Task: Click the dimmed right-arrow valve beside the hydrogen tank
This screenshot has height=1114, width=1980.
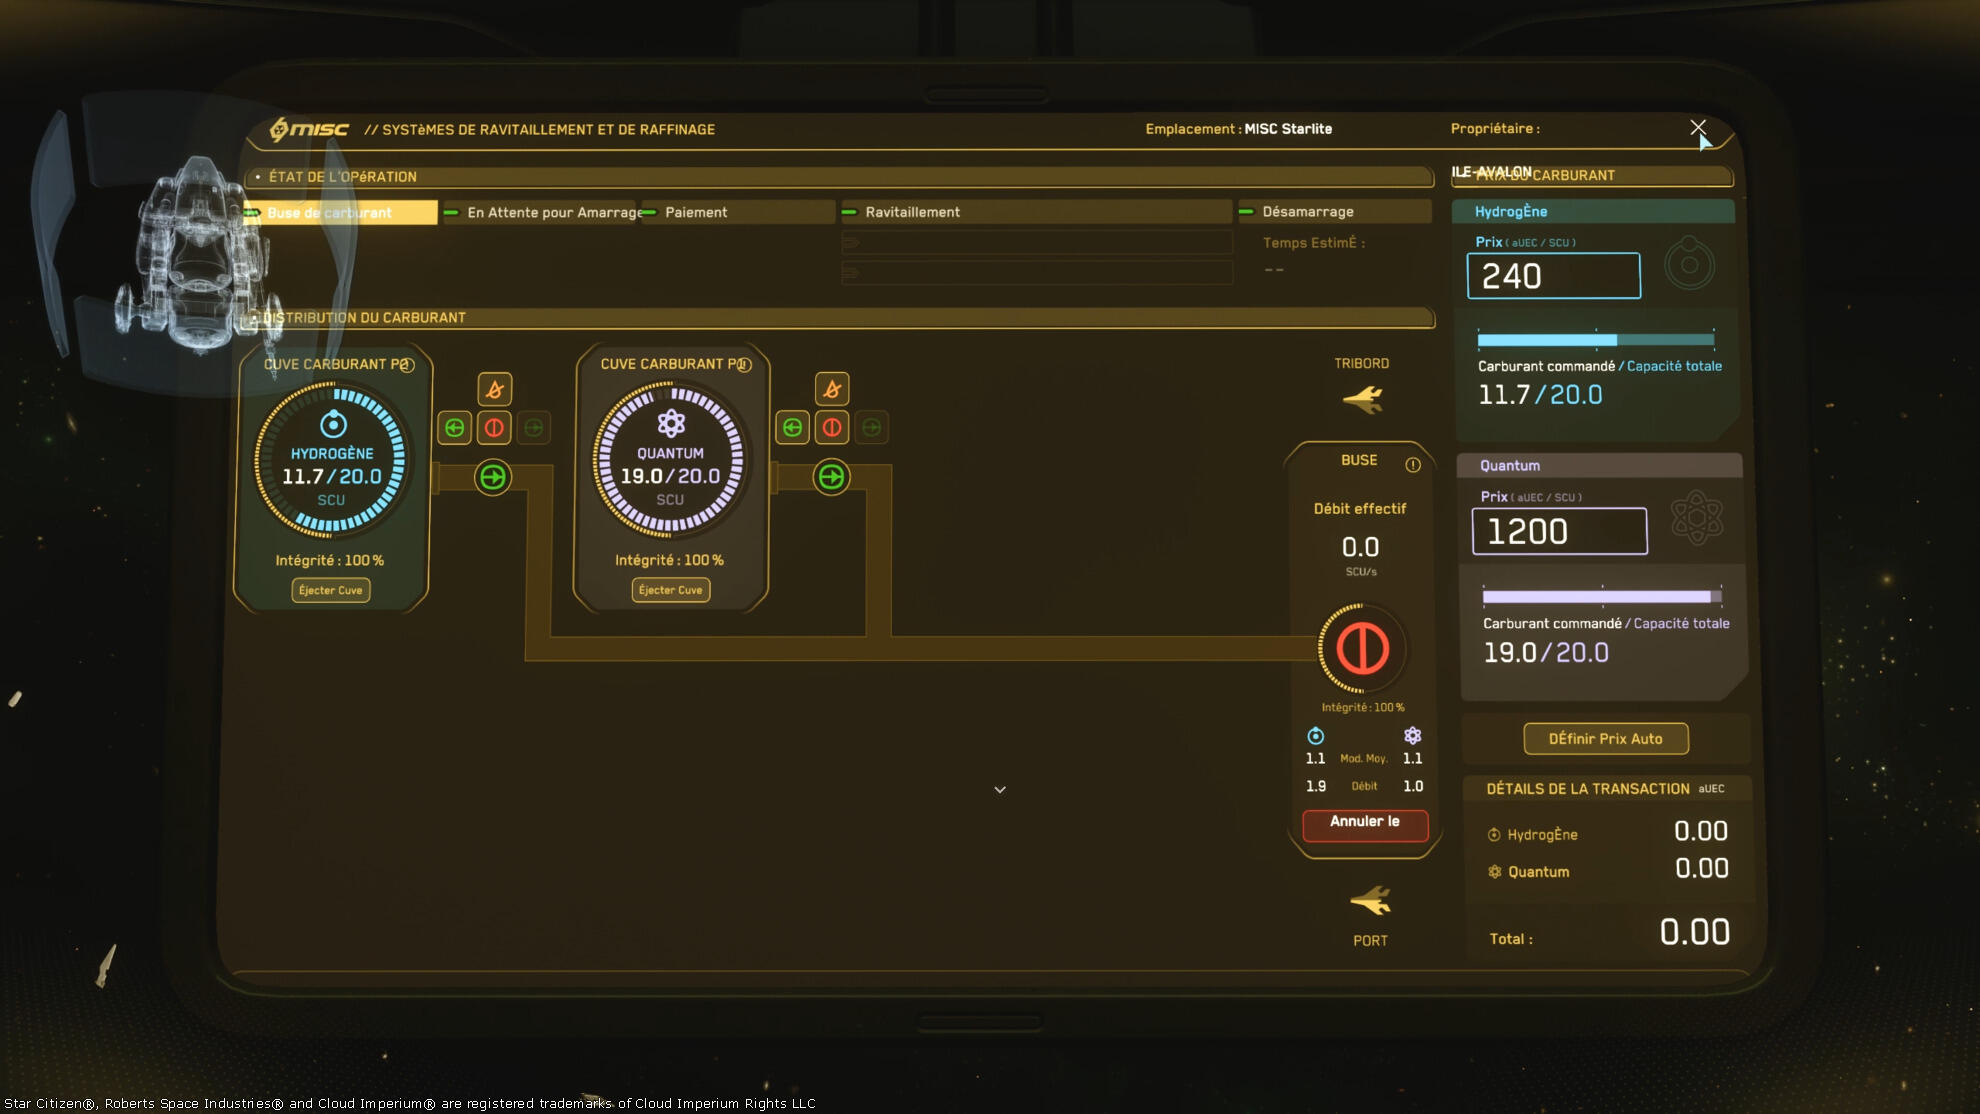Action: [534, 428]
